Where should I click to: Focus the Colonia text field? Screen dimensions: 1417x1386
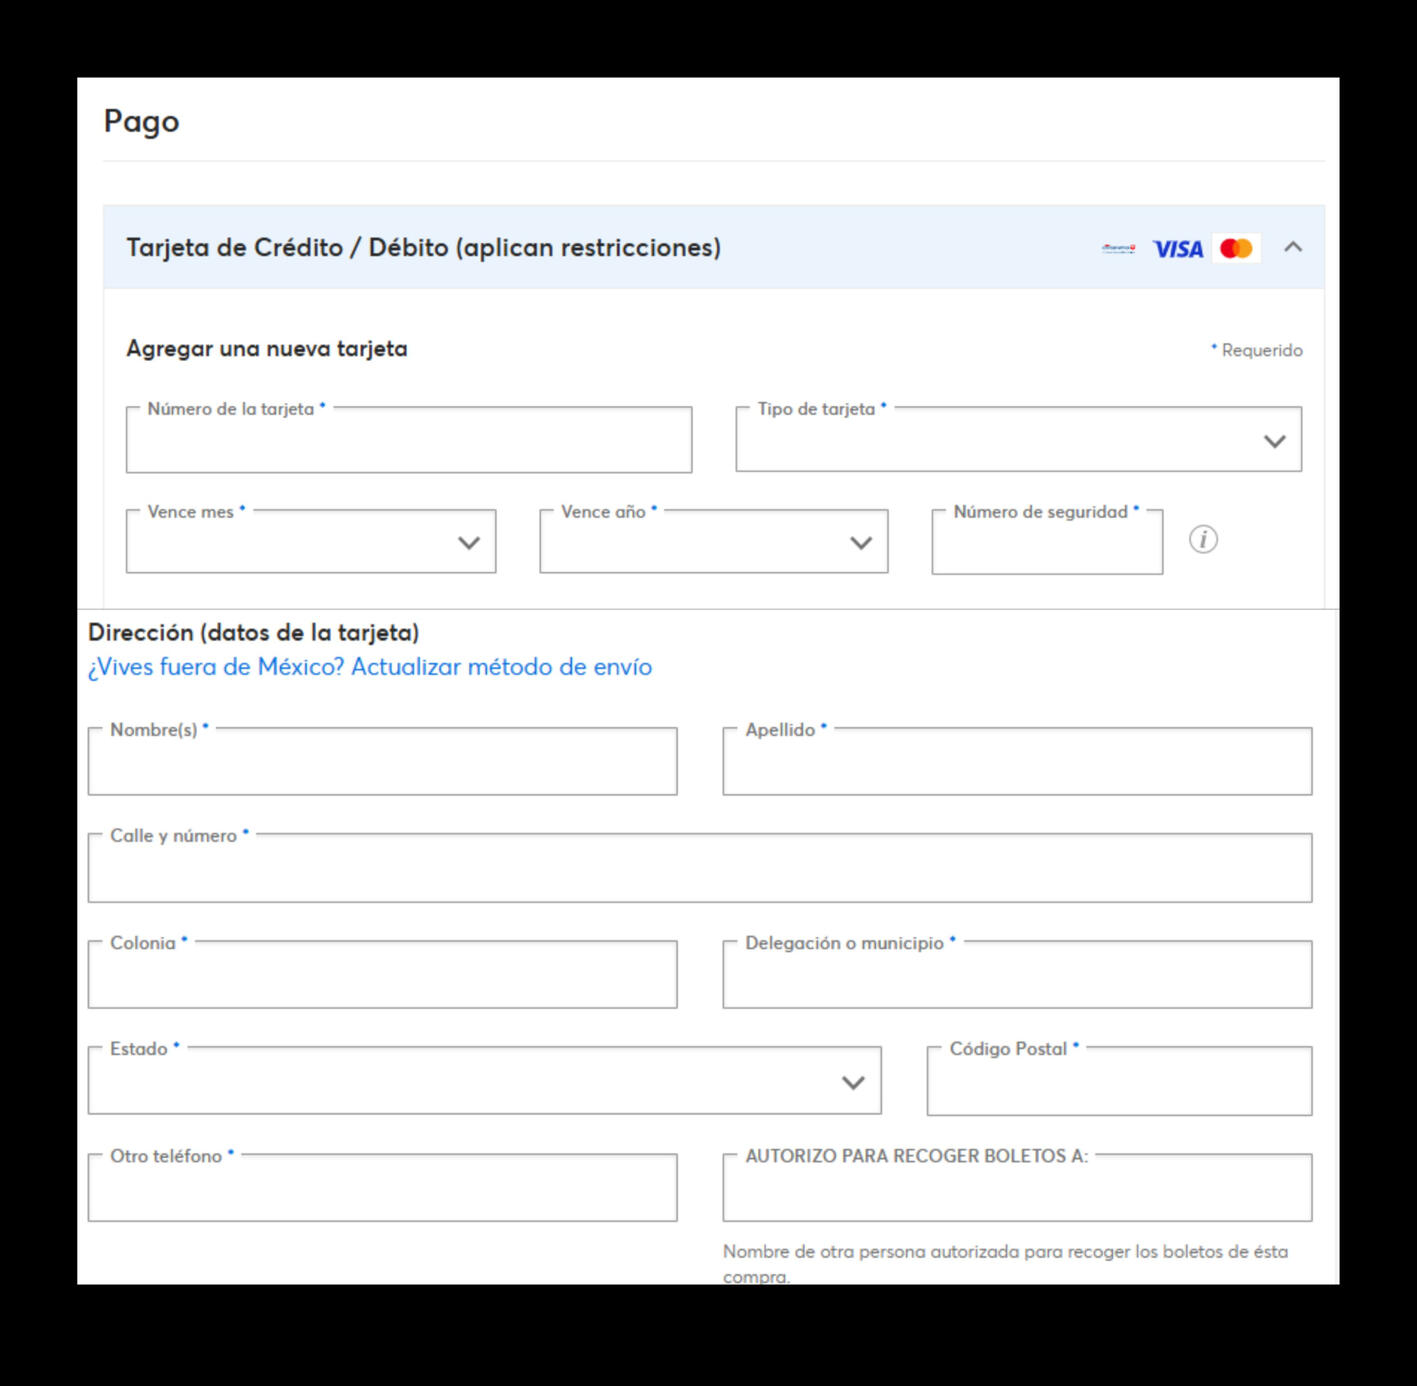pos(382,975)
